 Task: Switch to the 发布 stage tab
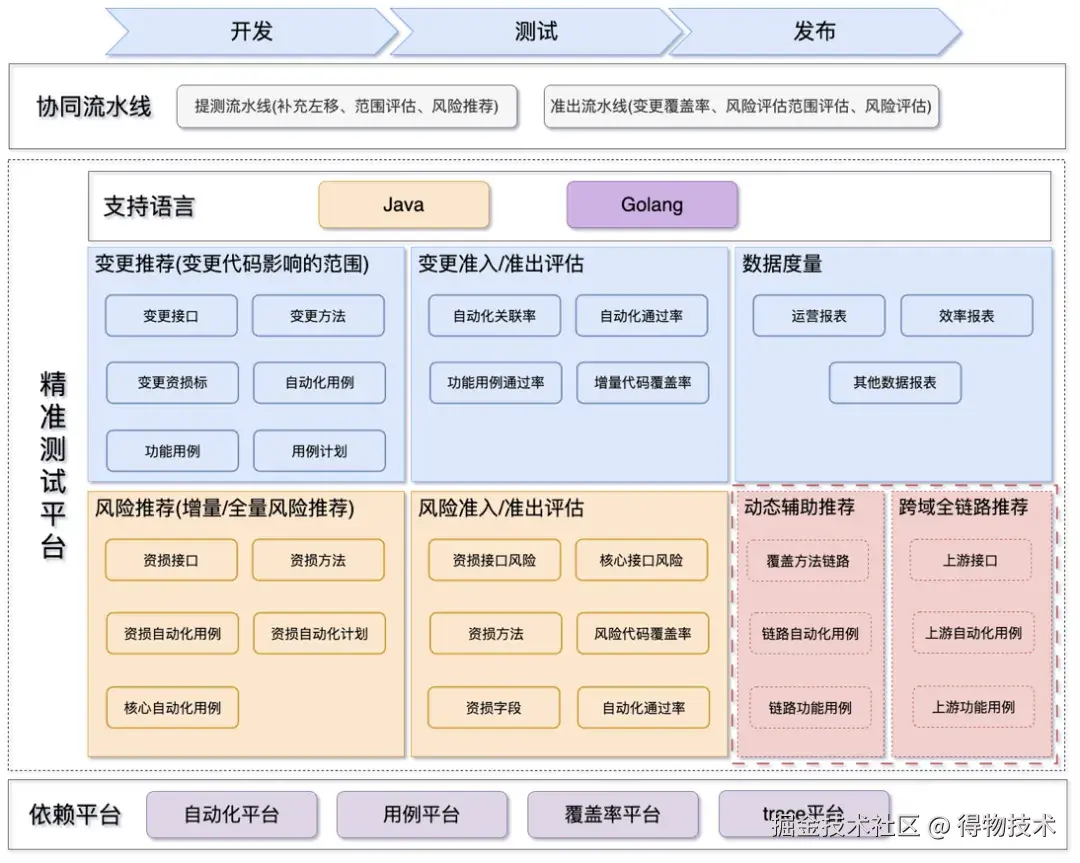(x=812, y=30)
